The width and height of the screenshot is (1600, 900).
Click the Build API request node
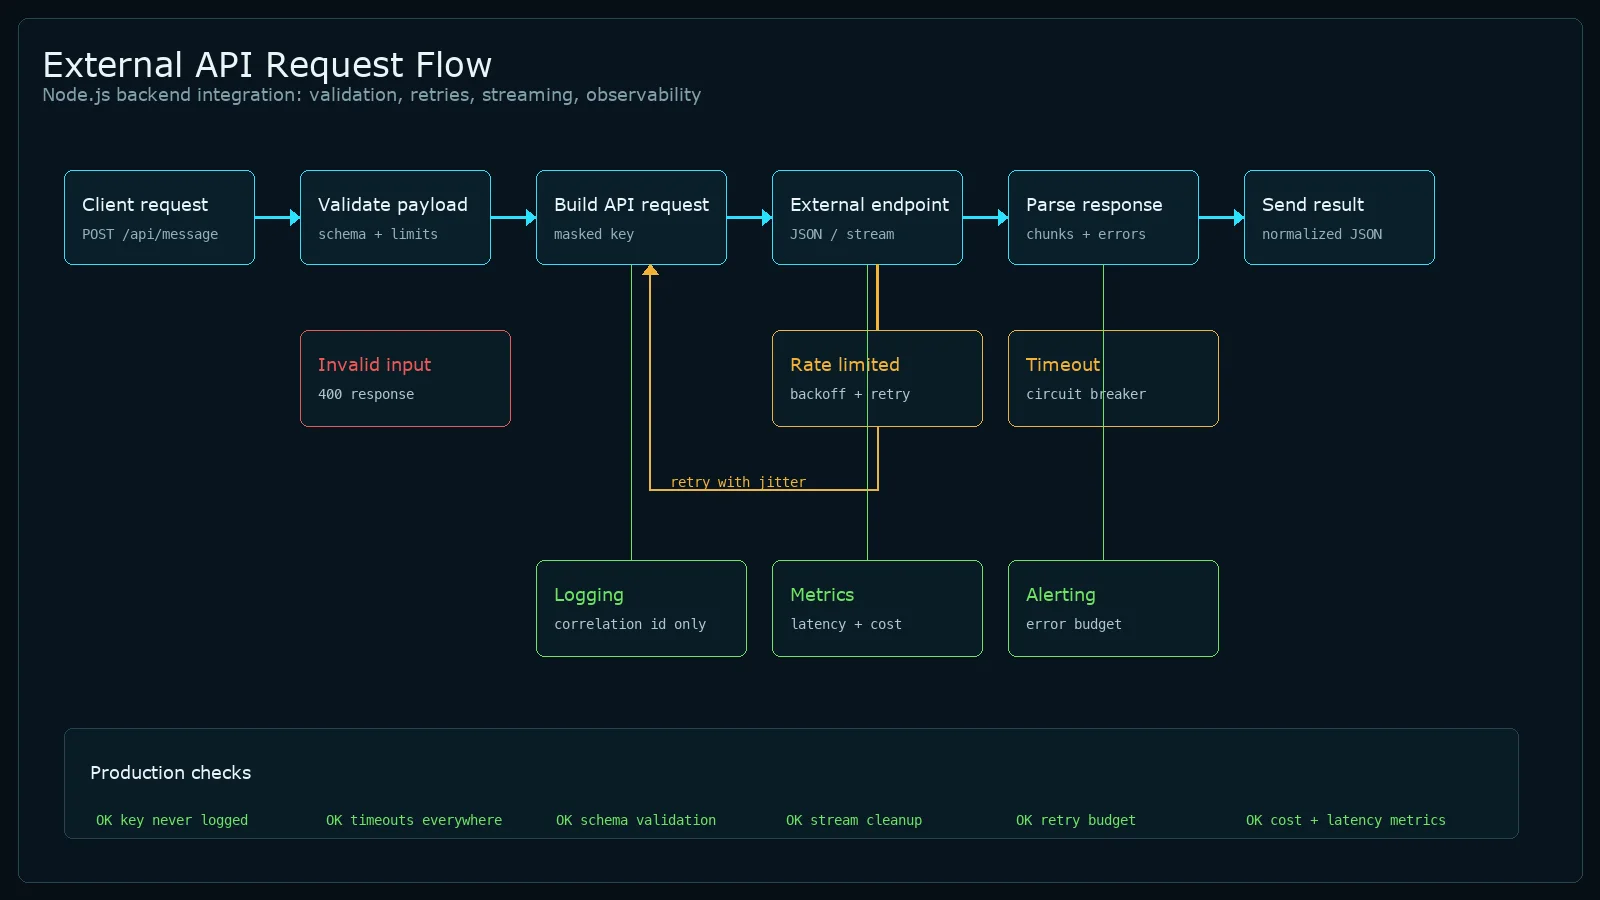[x=631, y=217]
